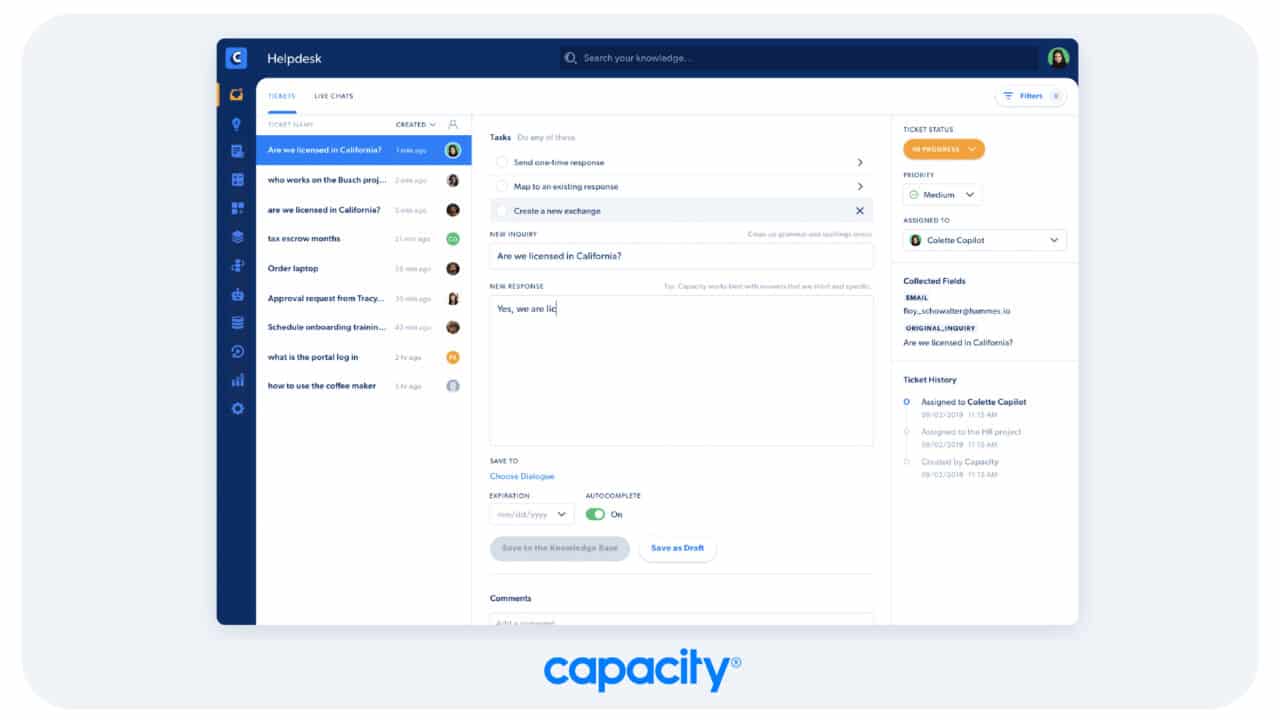The width and height of the screenshot is (1280, 720).
Task: Open the user profile avatar at top right
Action: pos(1057,58)
